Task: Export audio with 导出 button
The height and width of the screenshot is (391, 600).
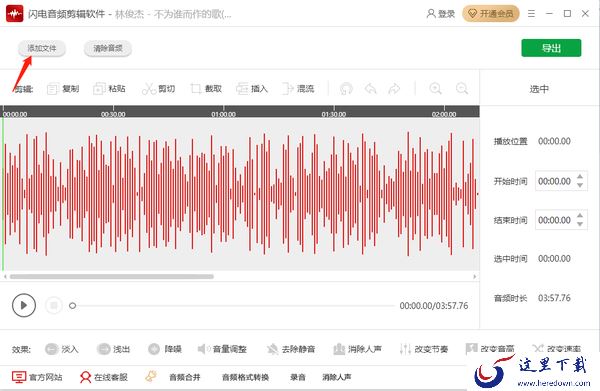Action: (551, 48)
